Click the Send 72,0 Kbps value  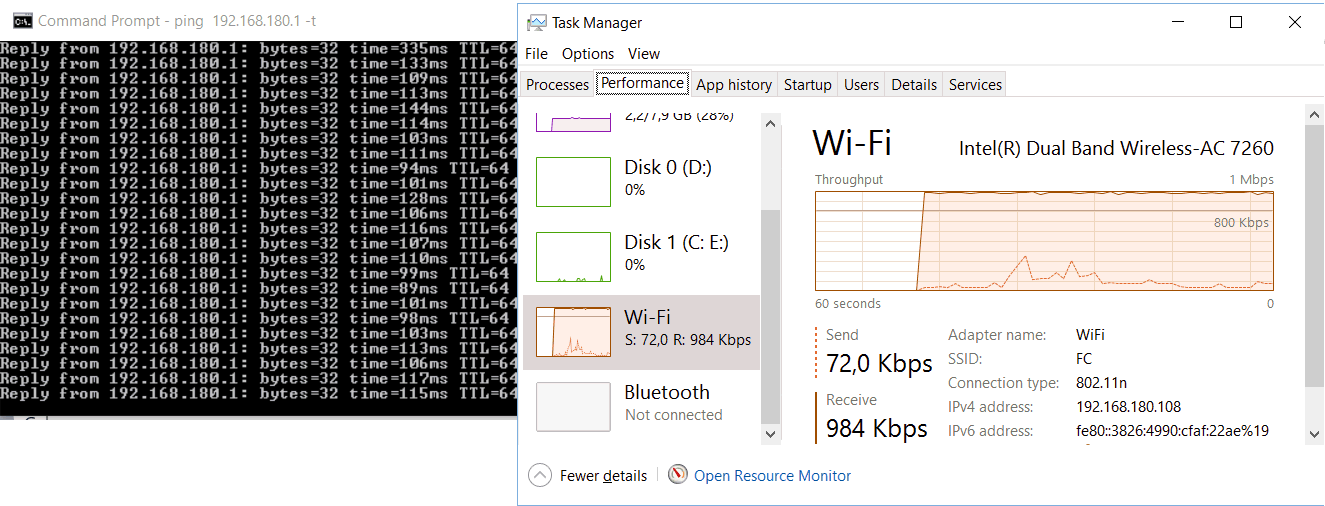880,362
